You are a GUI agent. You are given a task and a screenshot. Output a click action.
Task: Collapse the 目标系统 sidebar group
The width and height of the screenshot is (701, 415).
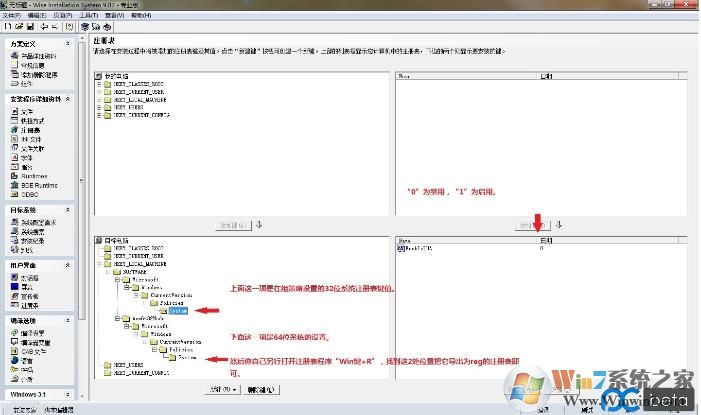coord(68,210)
